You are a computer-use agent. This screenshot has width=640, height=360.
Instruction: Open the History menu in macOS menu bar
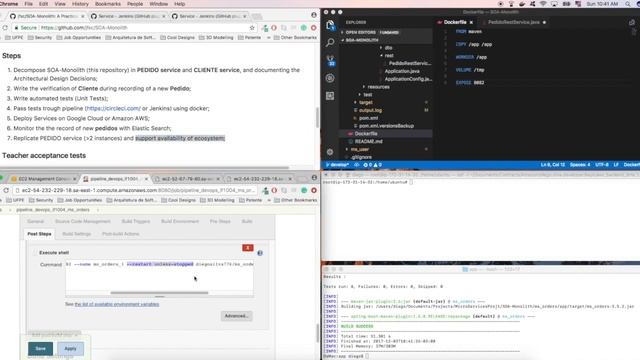80,4
